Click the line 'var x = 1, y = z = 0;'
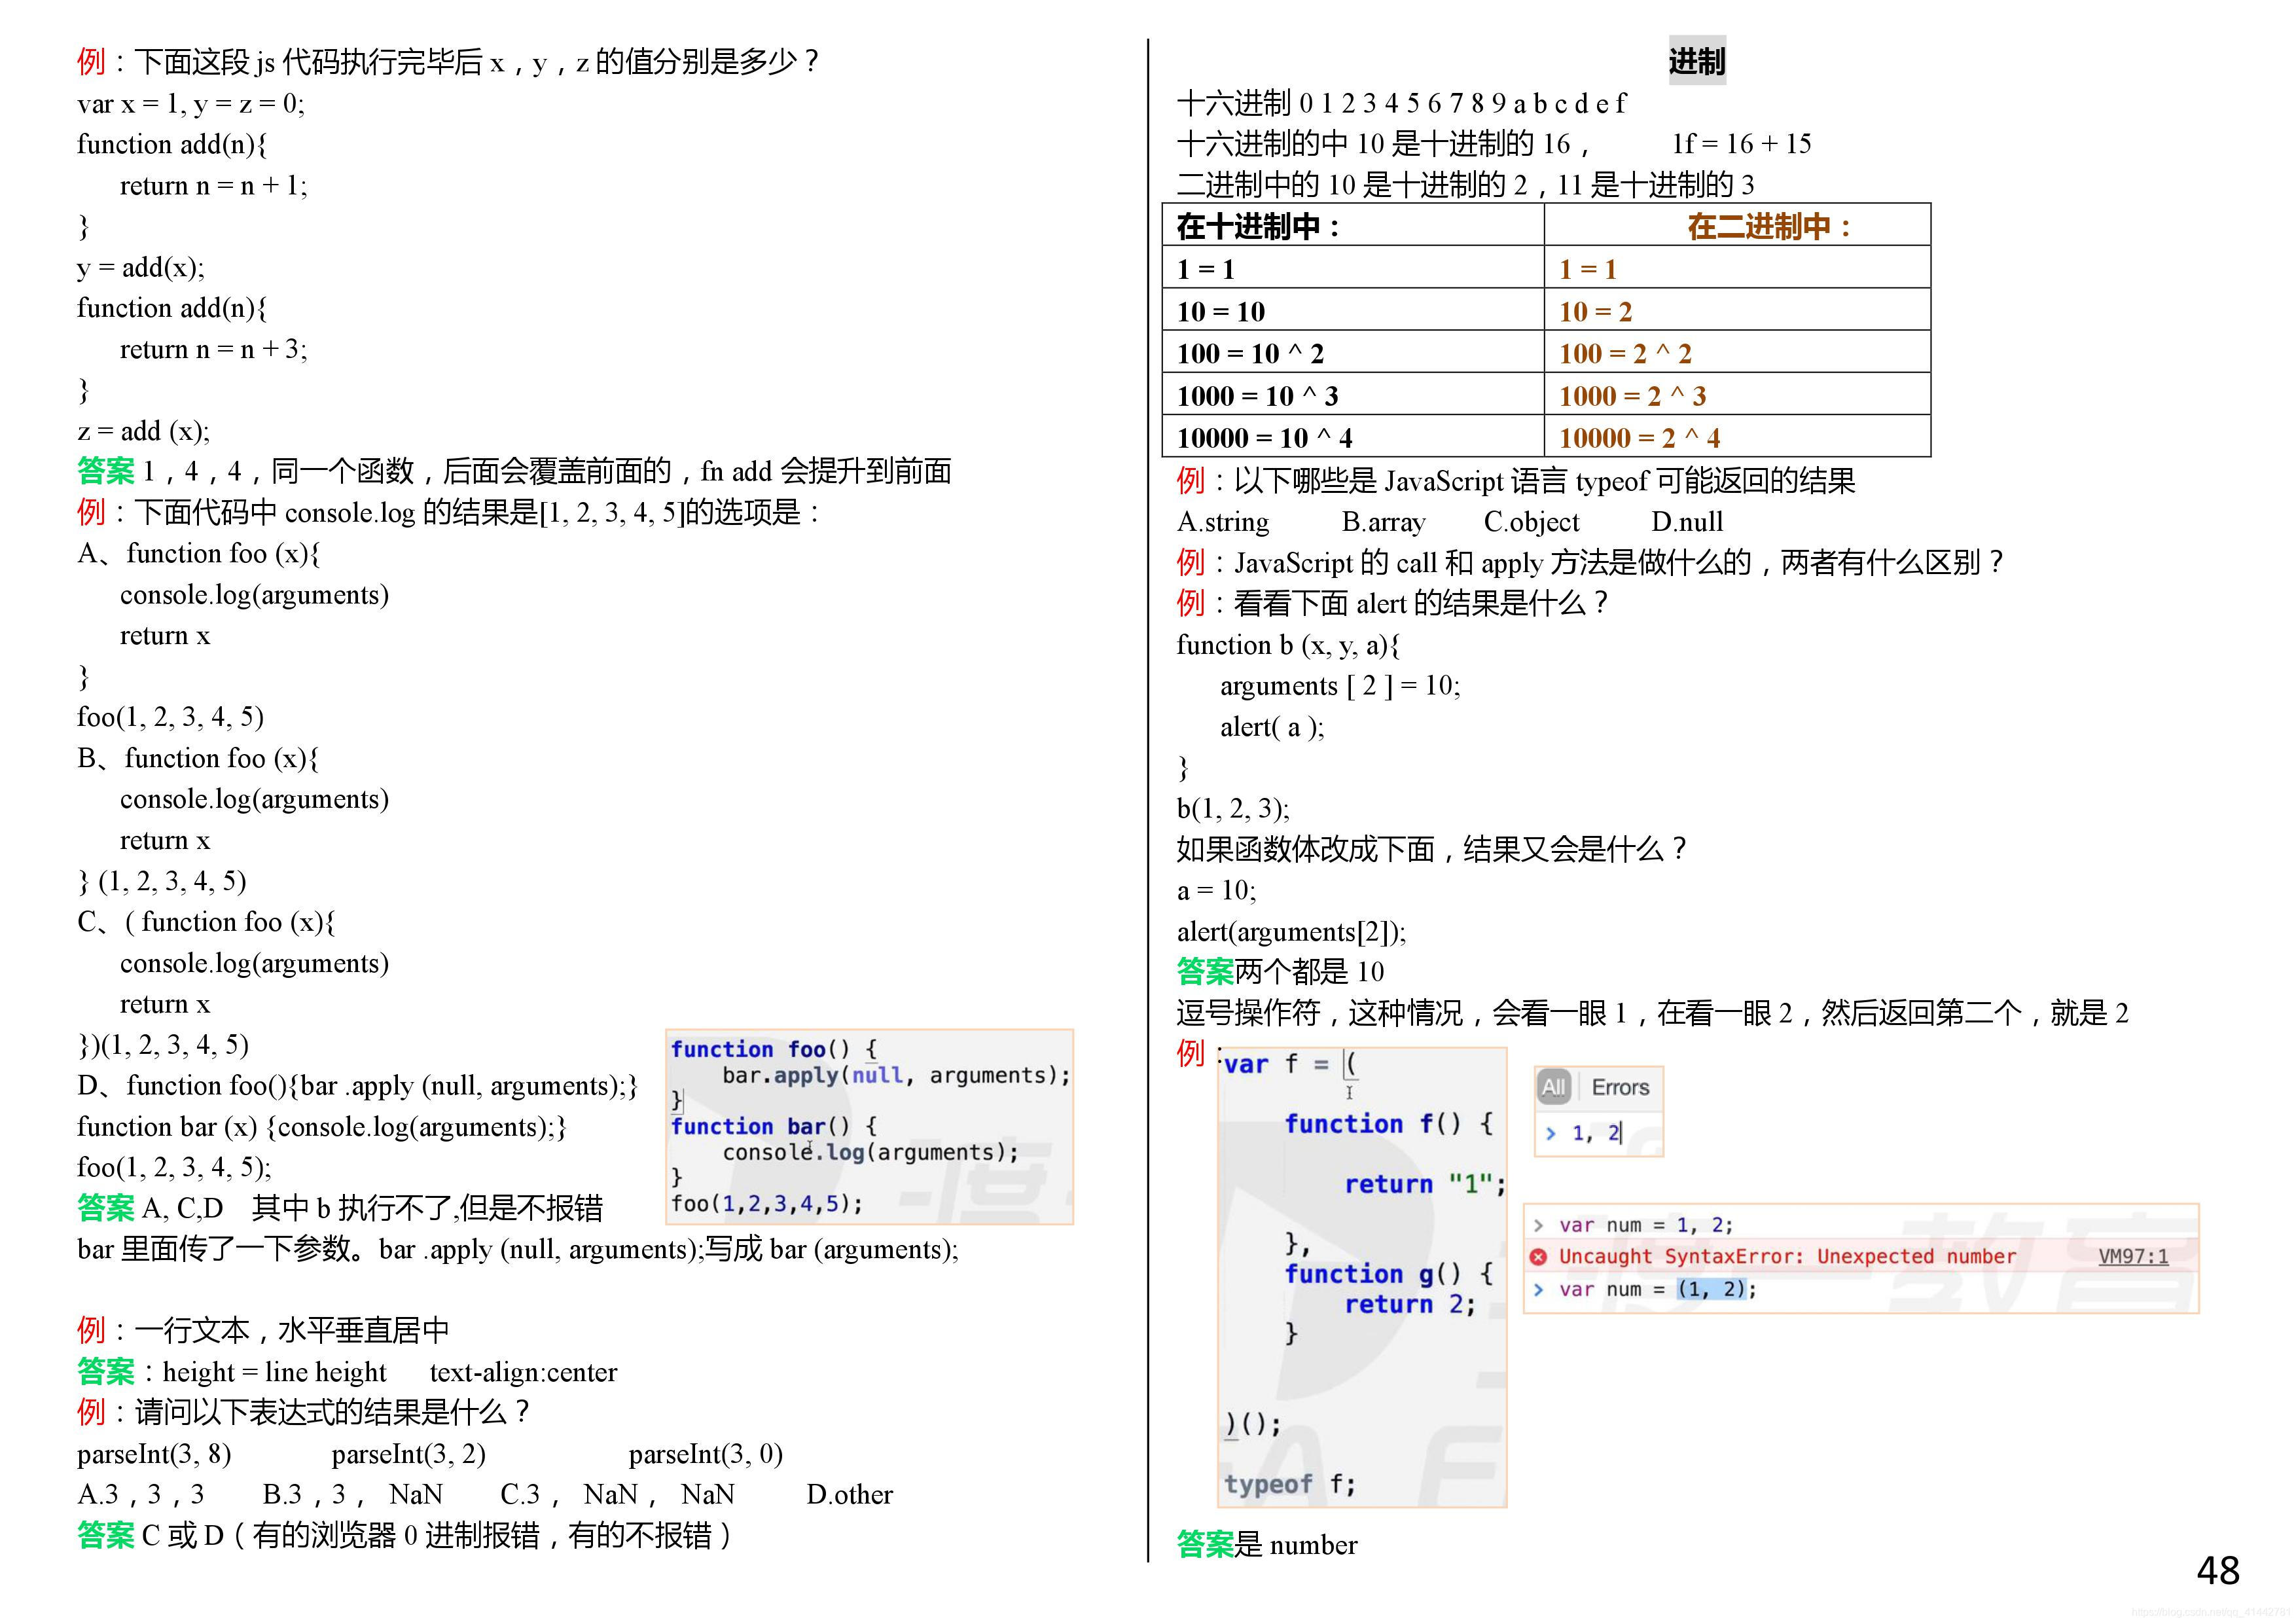The height and width of the screenshot is (1624, 2296). click(x=191, y=104)
